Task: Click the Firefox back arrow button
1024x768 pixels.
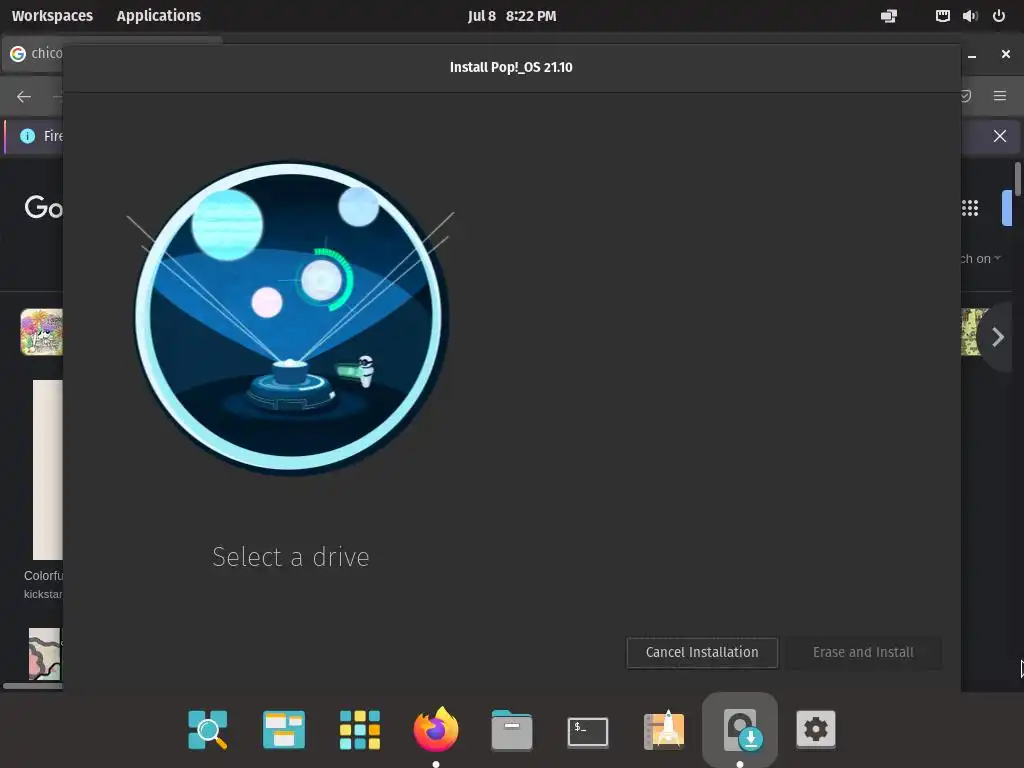Action: tap(24, 97)
